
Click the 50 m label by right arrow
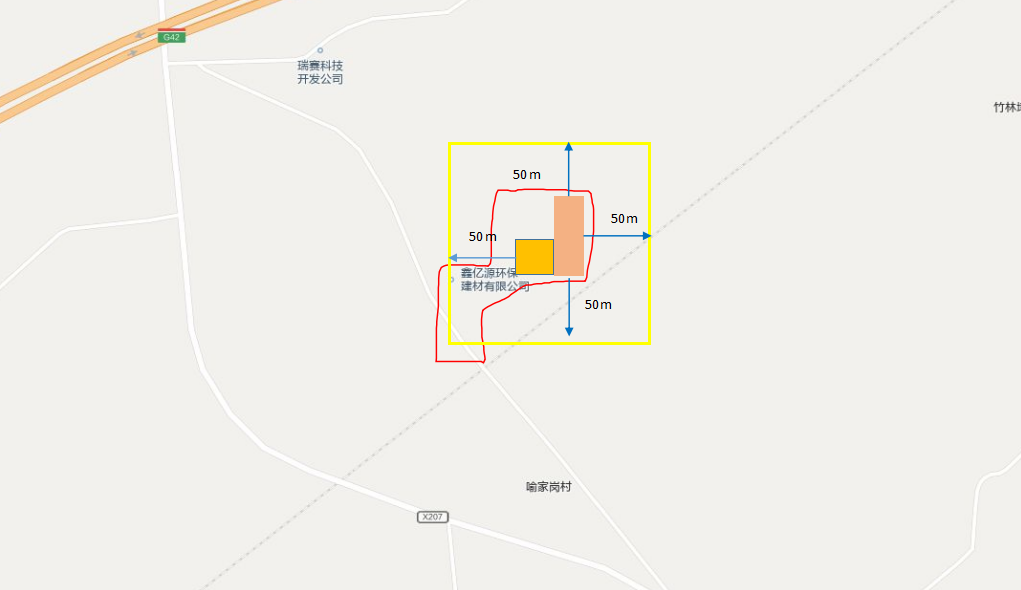(624, 219)
